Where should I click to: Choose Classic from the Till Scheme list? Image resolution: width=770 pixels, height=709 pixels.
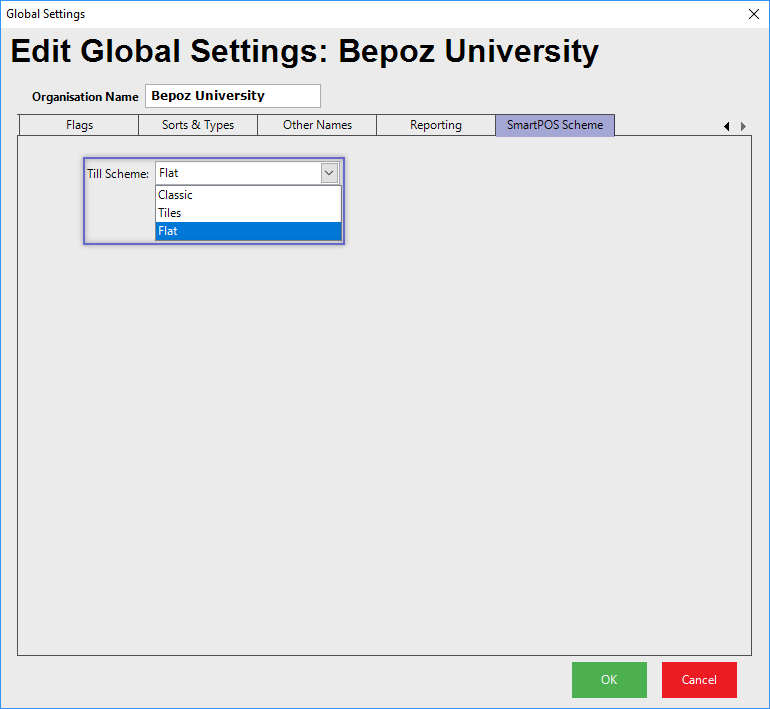[248, 195]
